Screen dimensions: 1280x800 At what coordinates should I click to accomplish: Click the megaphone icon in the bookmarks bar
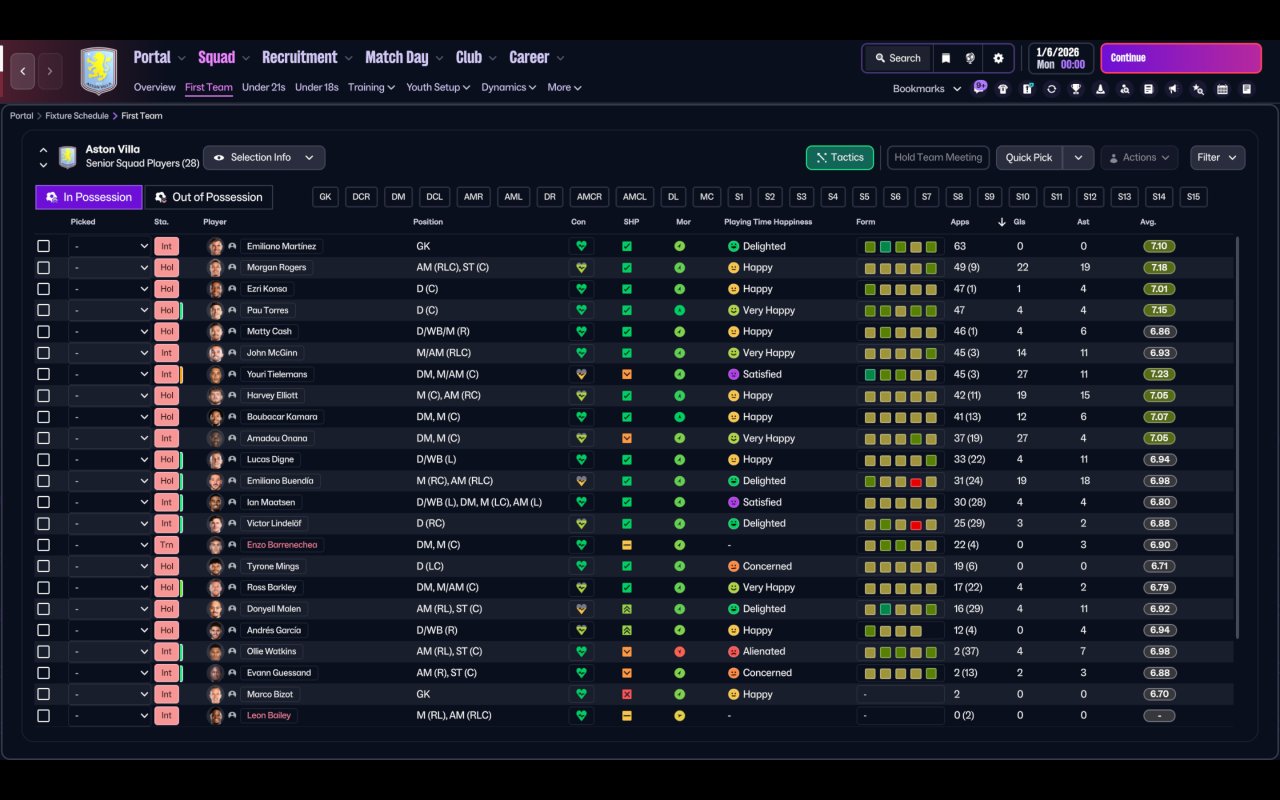[x=1174, y=89]
